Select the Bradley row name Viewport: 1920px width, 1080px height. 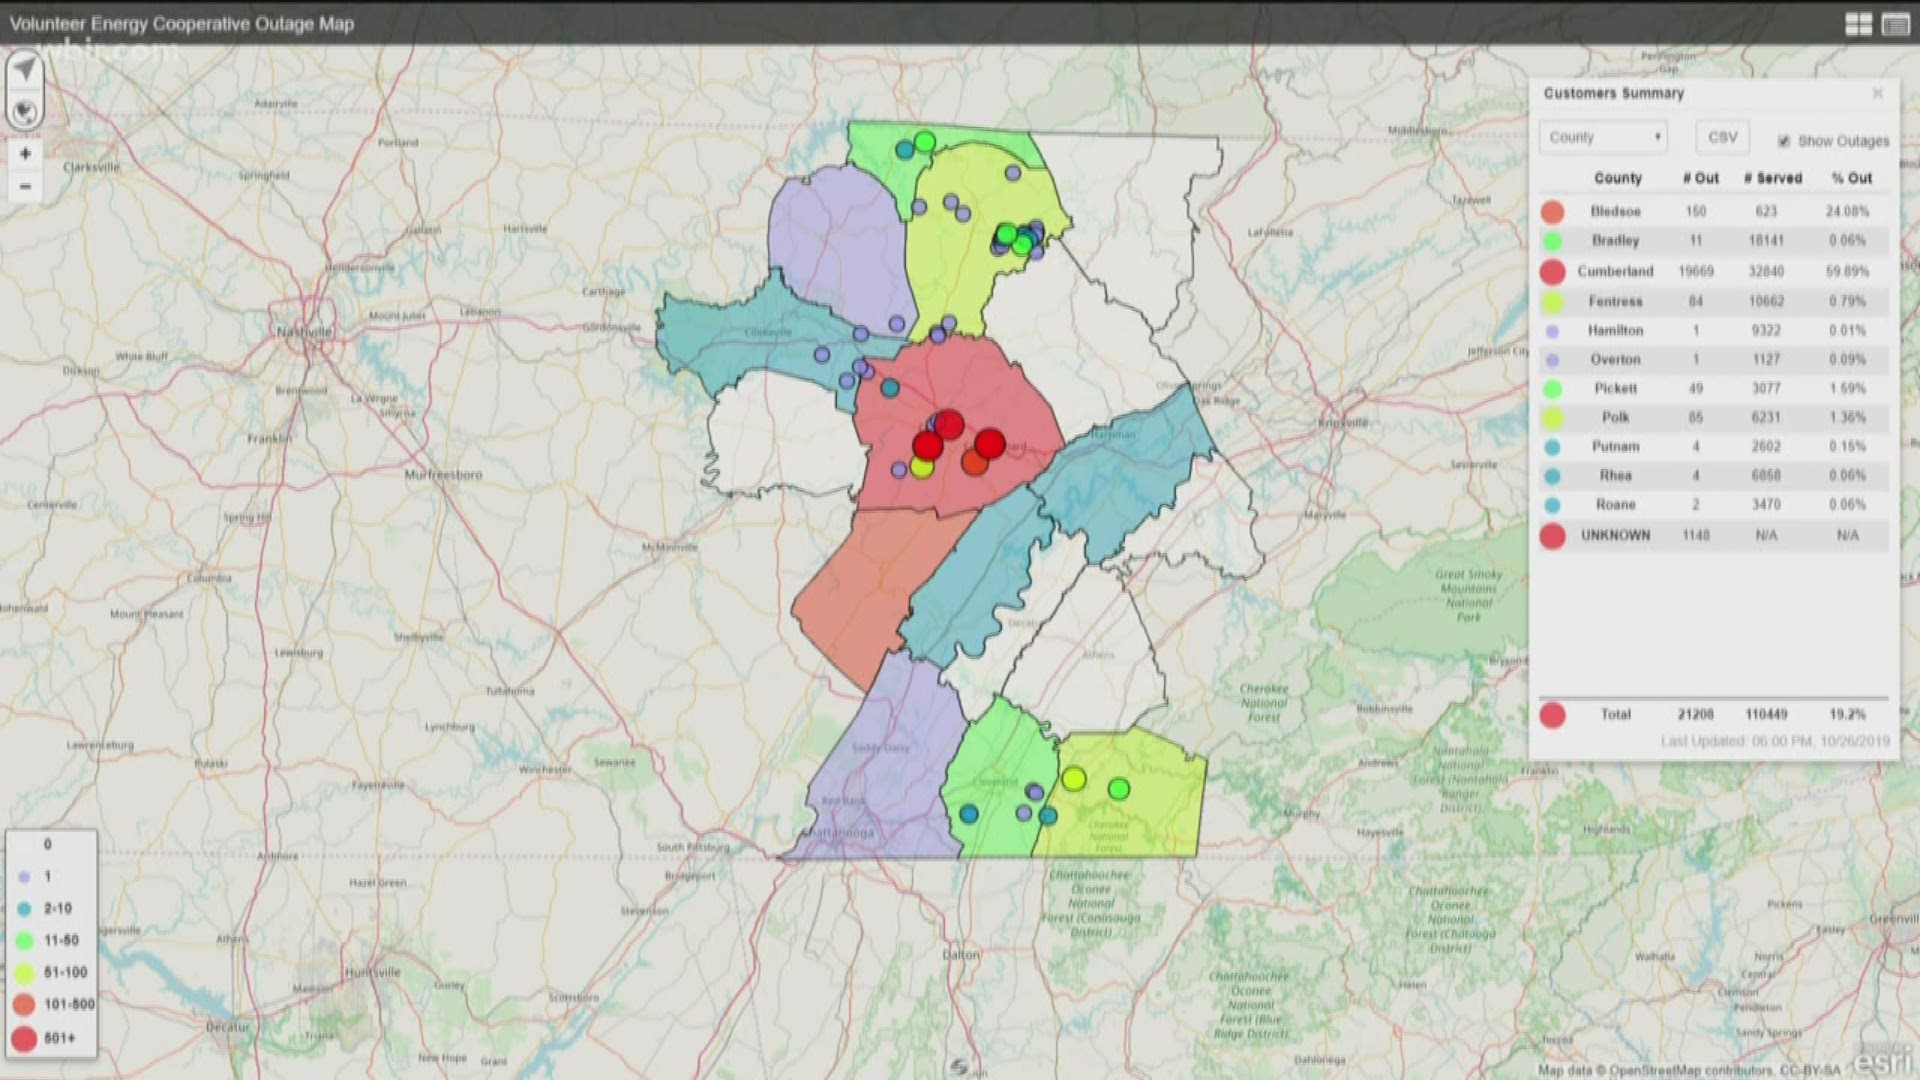pyautogui.click(x=1615, y=241)
